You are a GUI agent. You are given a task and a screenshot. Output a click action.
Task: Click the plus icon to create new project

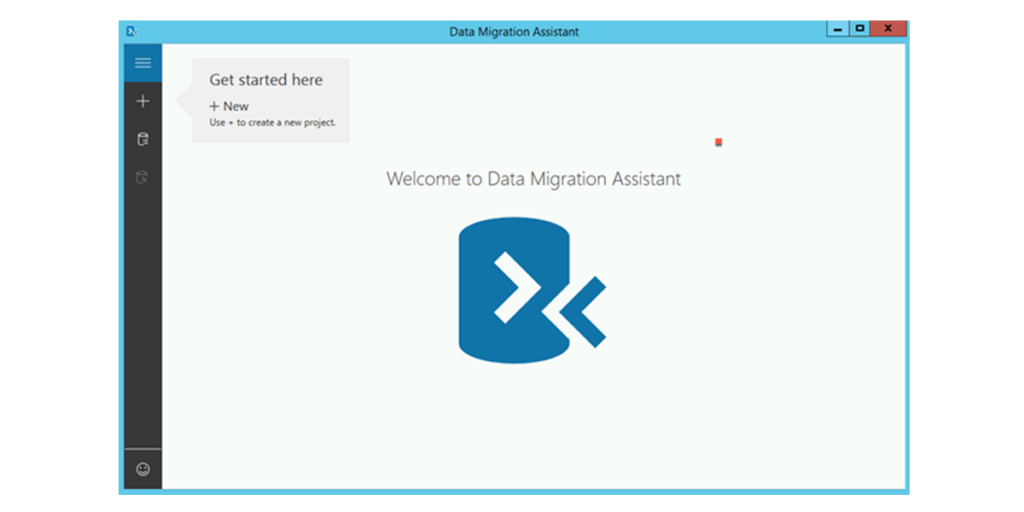click(143, 101)
